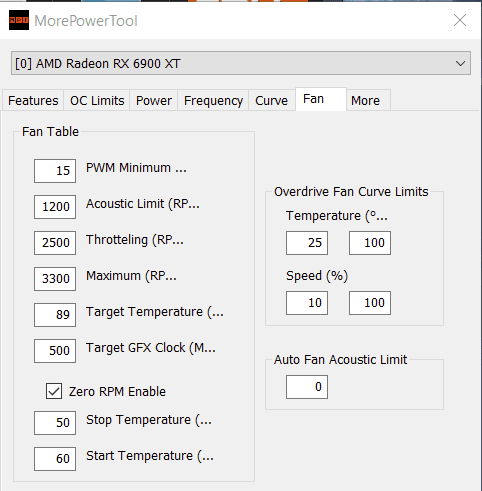482x491 pixels.
Task: Click the Maximum RPM field showing 3300
Action: click(55, 279)
